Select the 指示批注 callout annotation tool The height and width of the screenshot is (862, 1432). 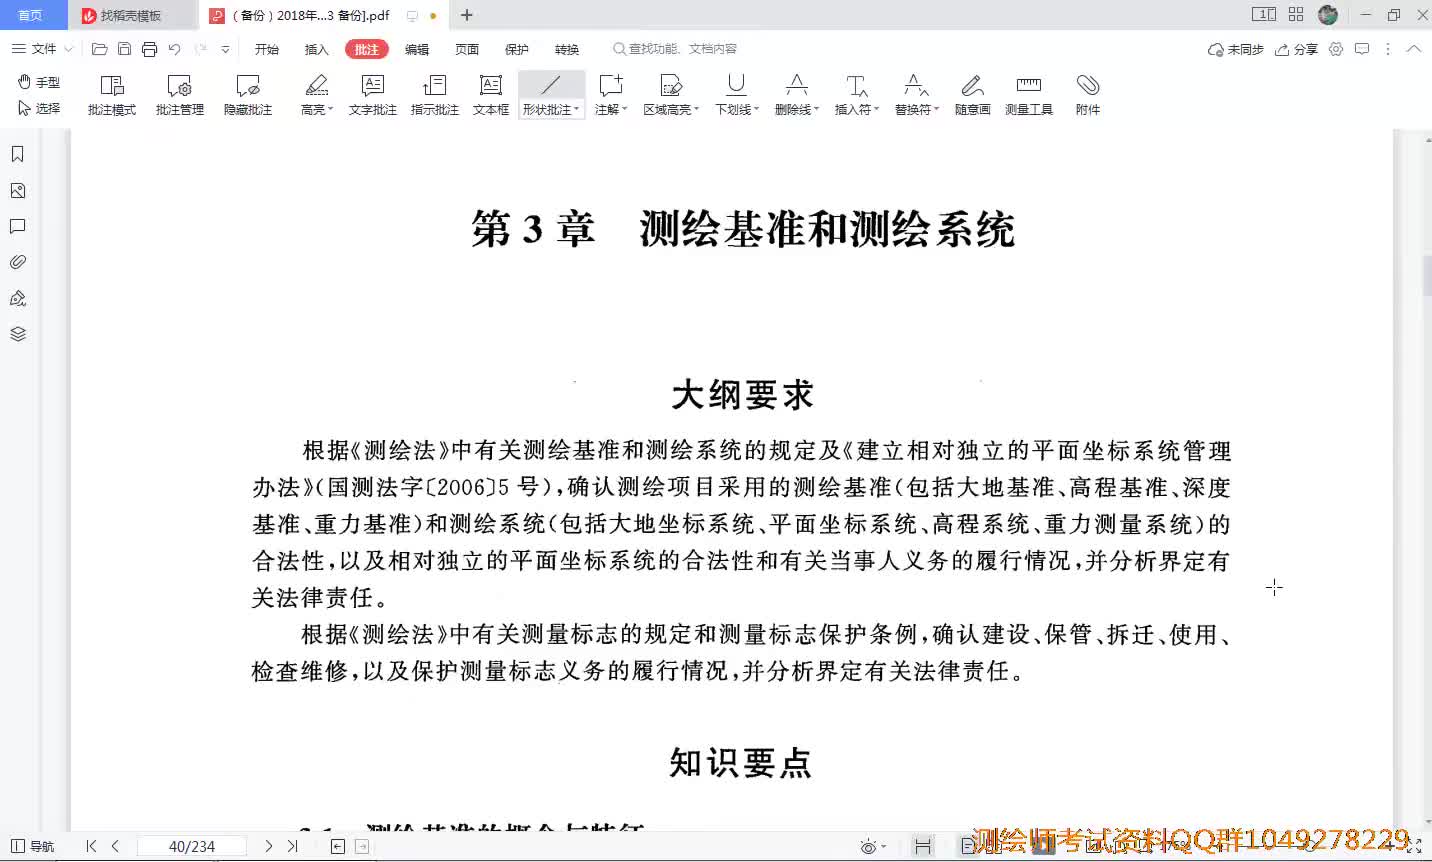[x=434, y=94]
